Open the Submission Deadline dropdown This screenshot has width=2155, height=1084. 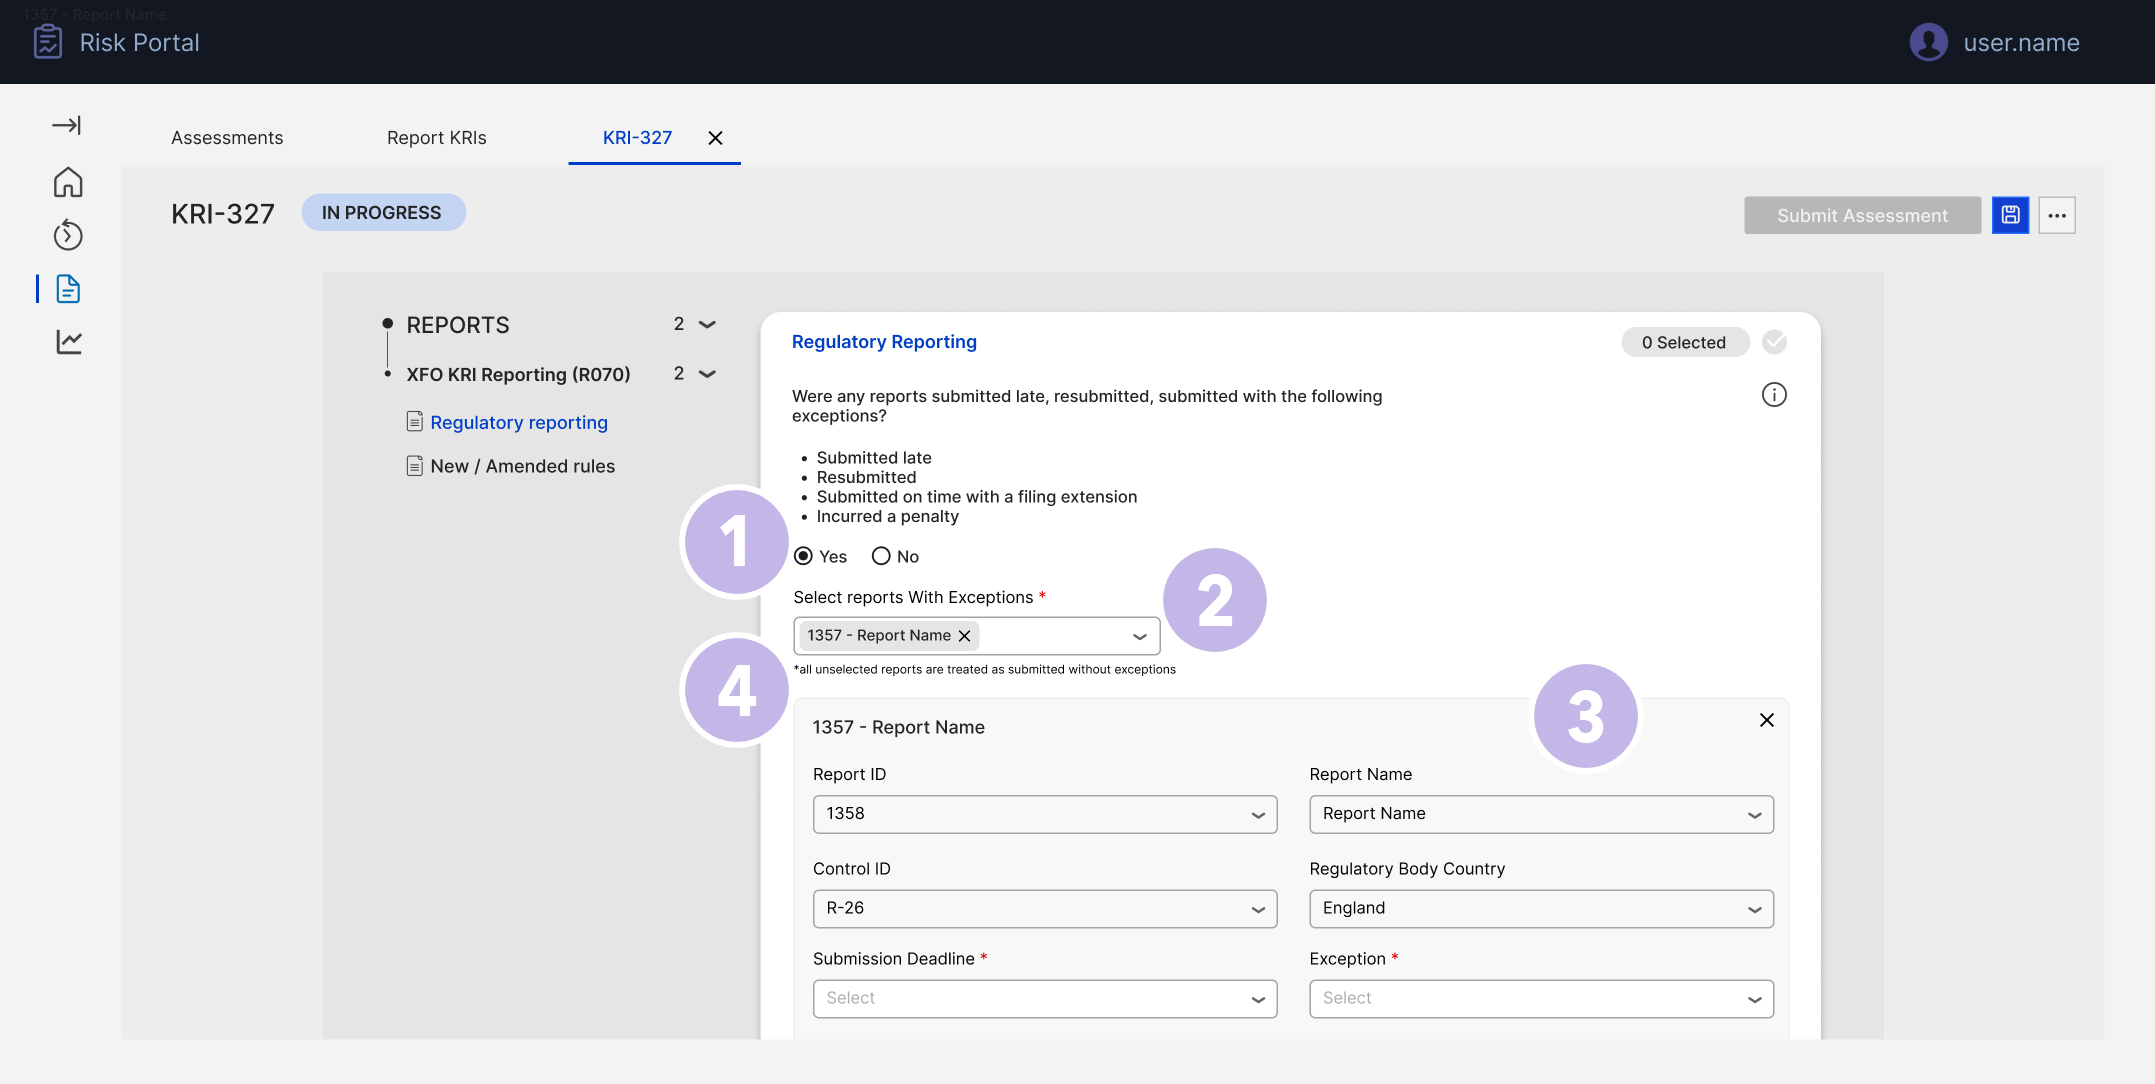tap(1045, 999)
